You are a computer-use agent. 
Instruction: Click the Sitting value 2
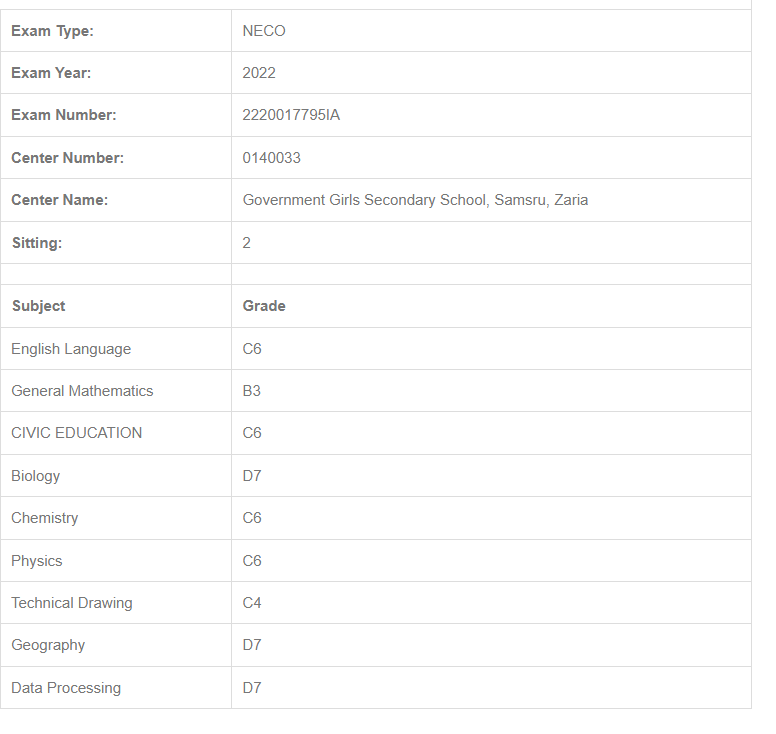(246, 243)
